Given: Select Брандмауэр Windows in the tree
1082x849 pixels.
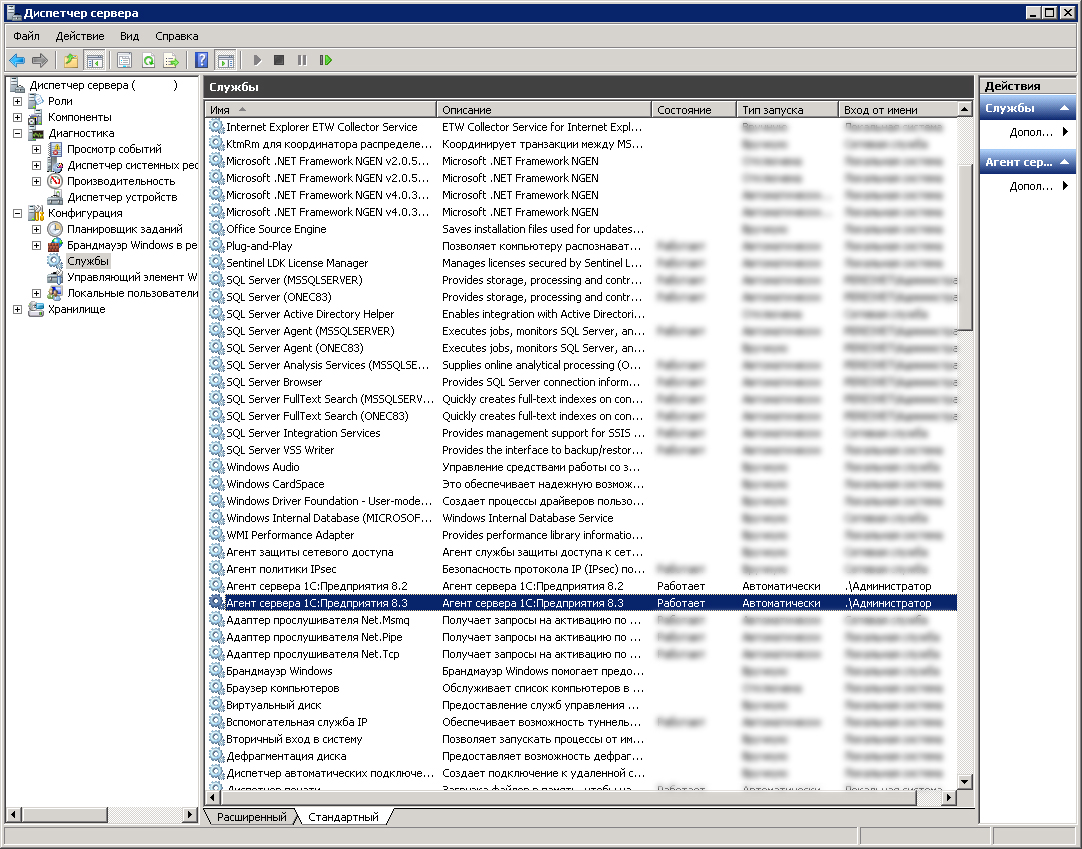Looking at the screenshot, I should pos(131,245).
